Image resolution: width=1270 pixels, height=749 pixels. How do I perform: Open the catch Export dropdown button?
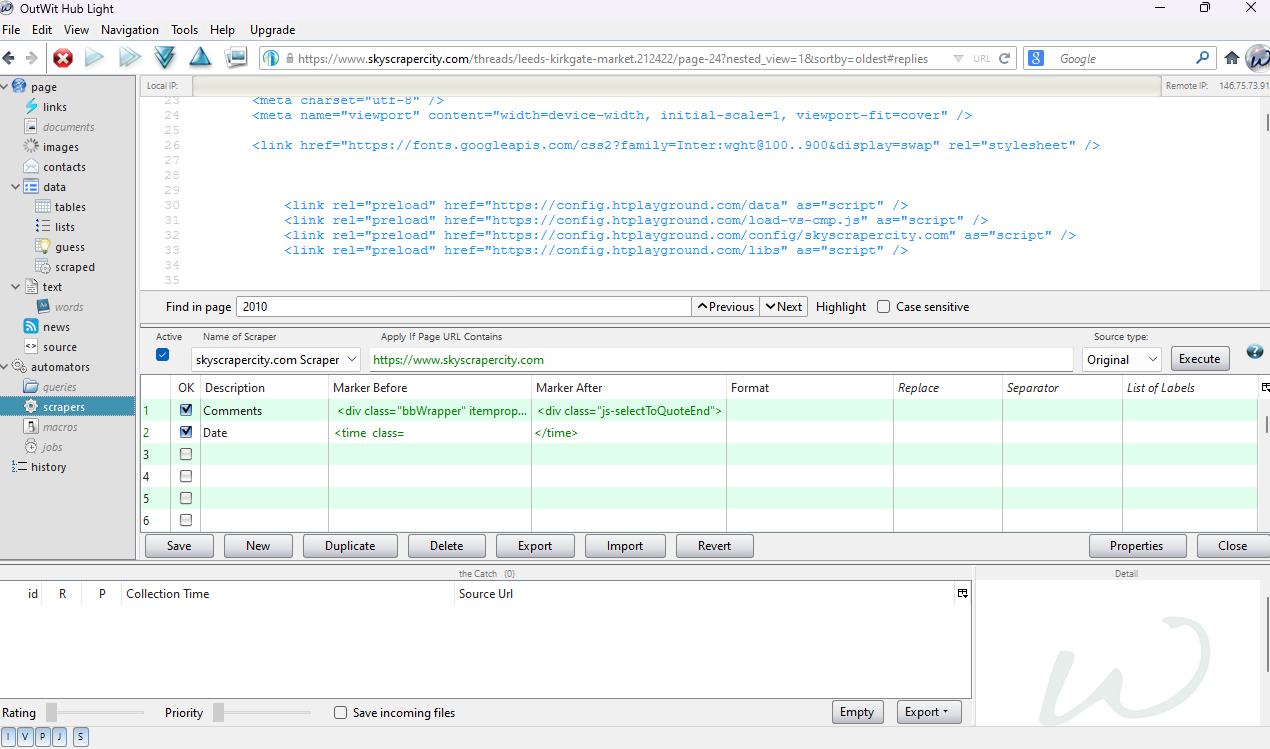928,712
